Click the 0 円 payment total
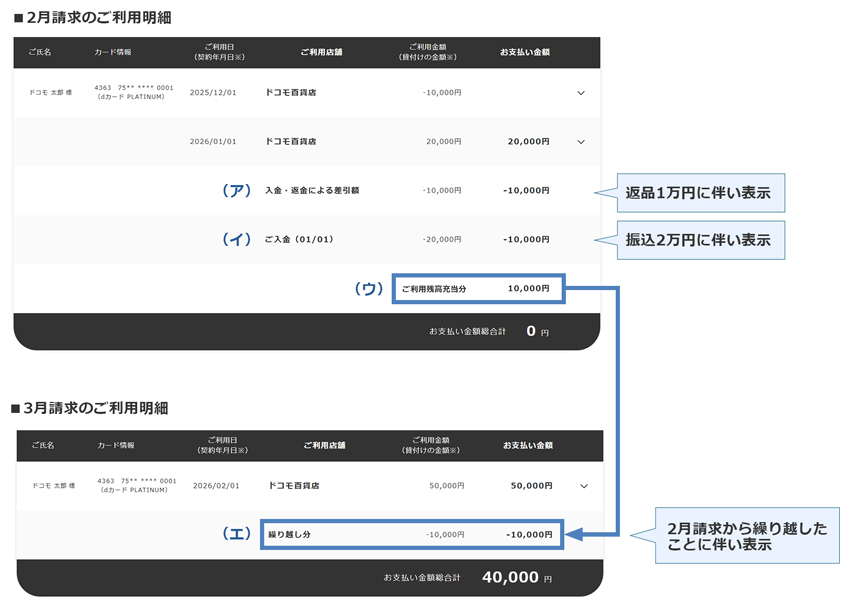This screenshot has height=609, width=850. 538,331
